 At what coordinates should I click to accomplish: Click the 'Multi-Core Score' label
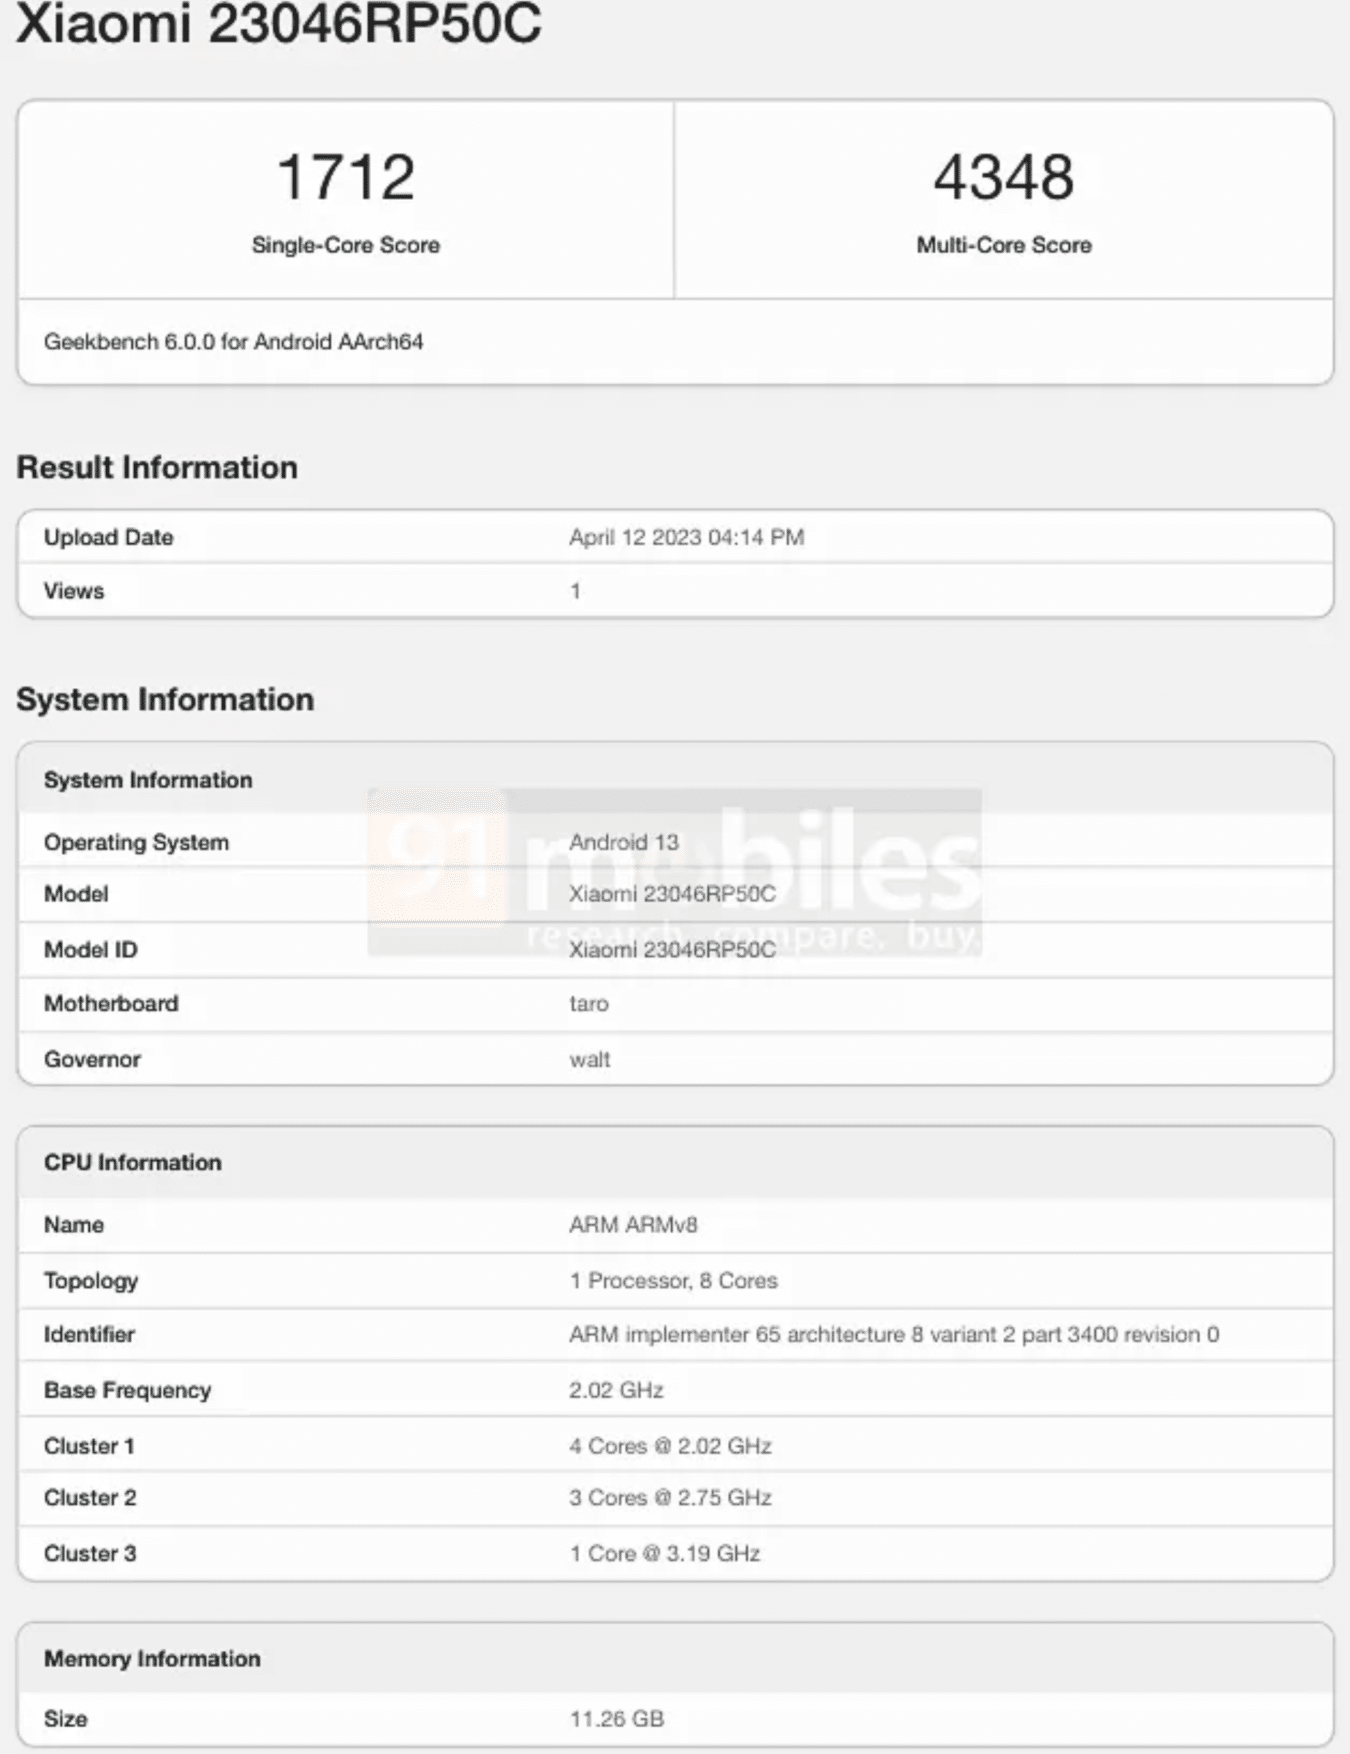1004,245
